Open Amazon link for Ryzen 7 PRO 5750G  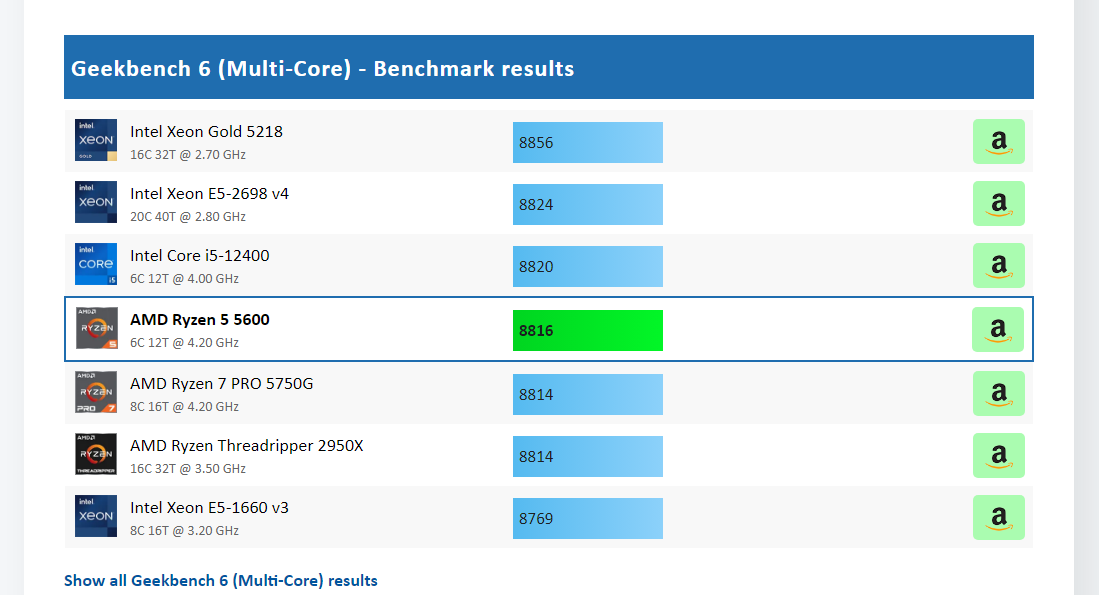click(998, 394)
